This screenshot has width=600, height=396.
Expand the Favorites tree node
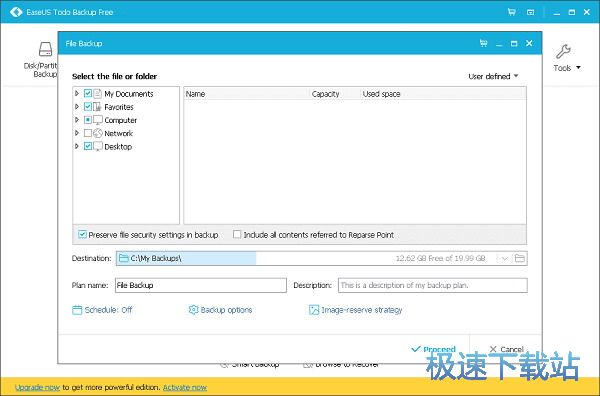coord(77,107)
